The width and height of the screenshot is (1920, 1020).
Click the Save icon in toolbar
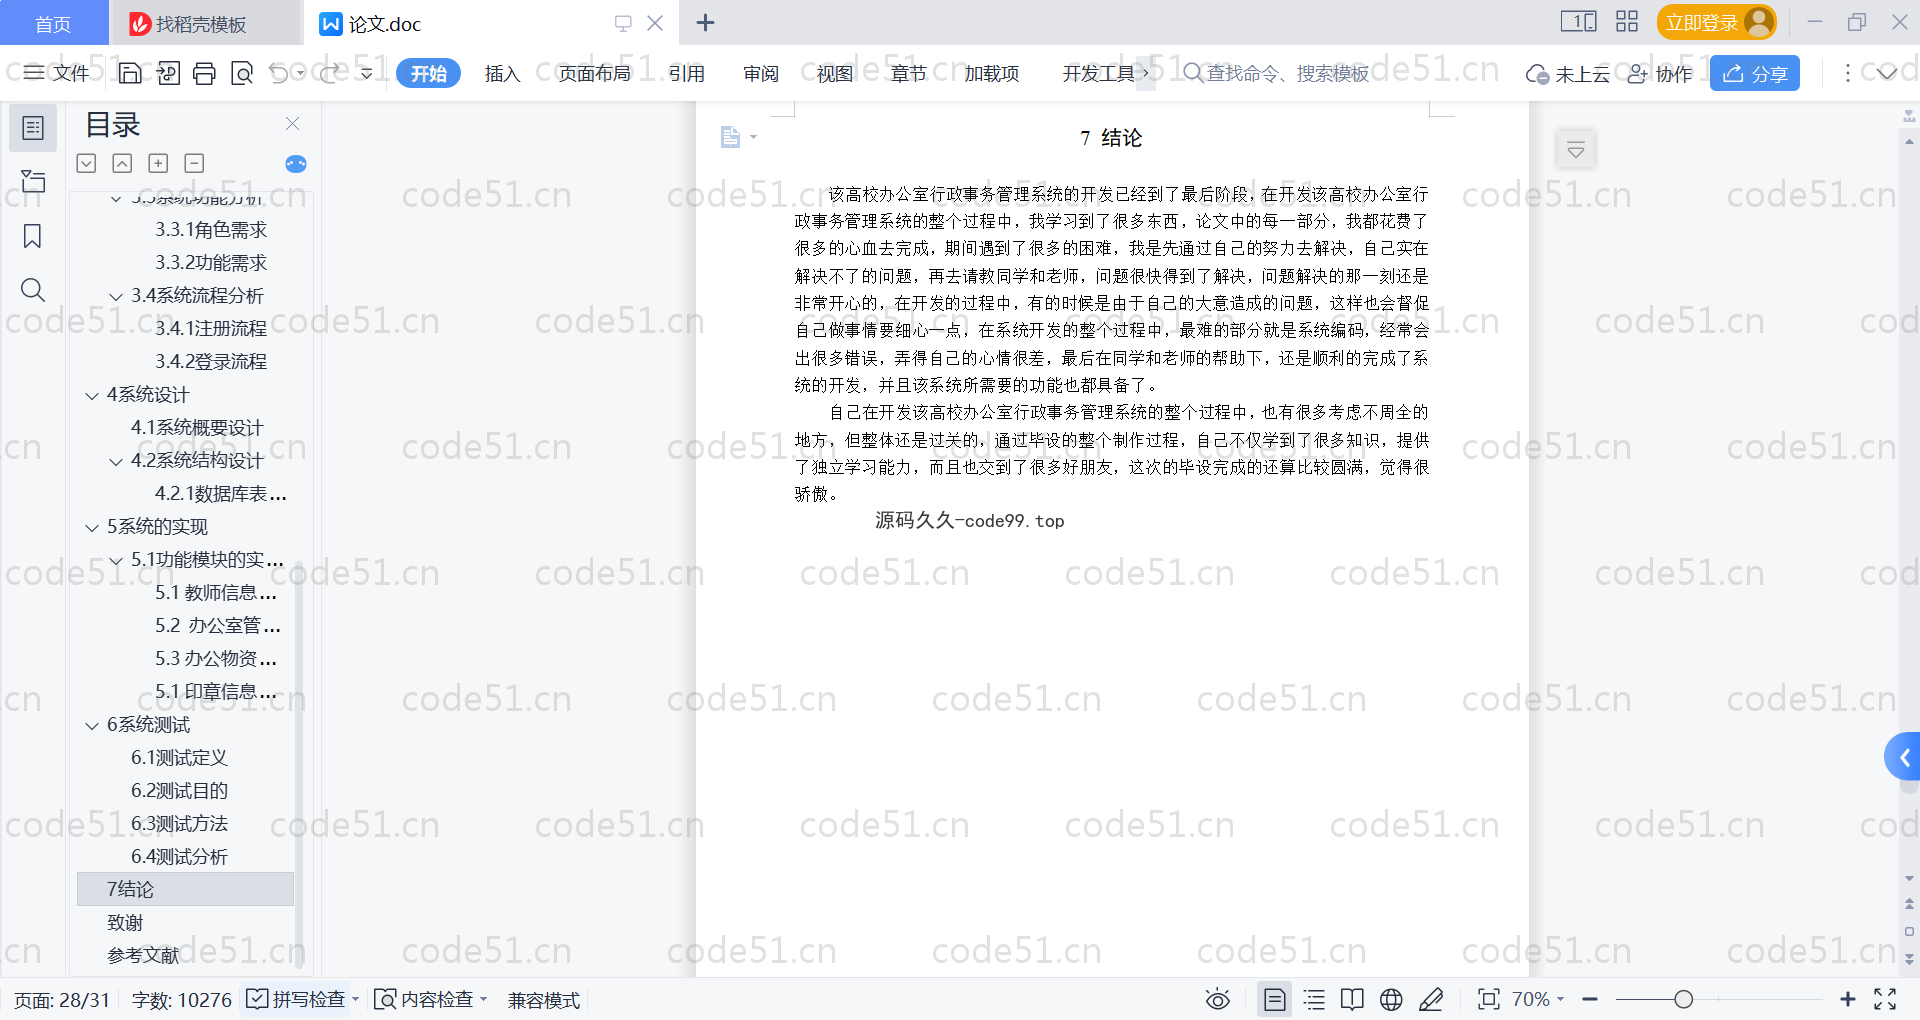130,73
